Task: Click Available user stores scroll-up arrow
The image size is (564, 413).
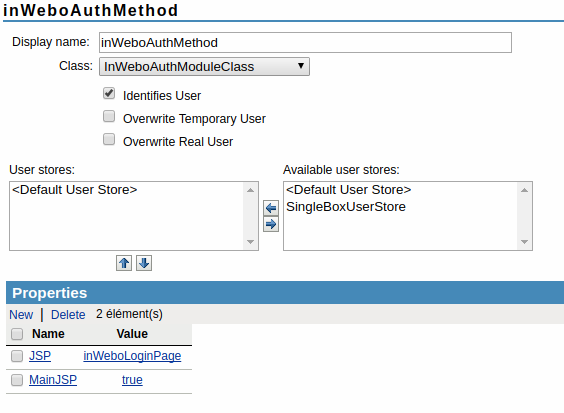Action: [x=524, y=190]
